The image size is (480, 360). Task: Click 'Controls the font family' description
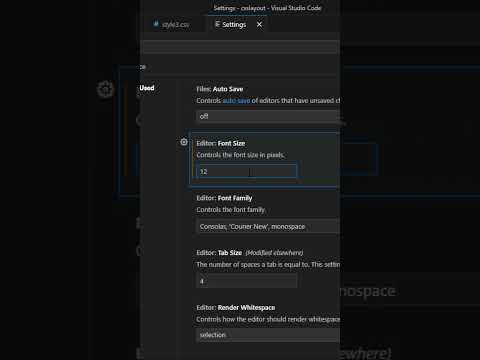231,210
